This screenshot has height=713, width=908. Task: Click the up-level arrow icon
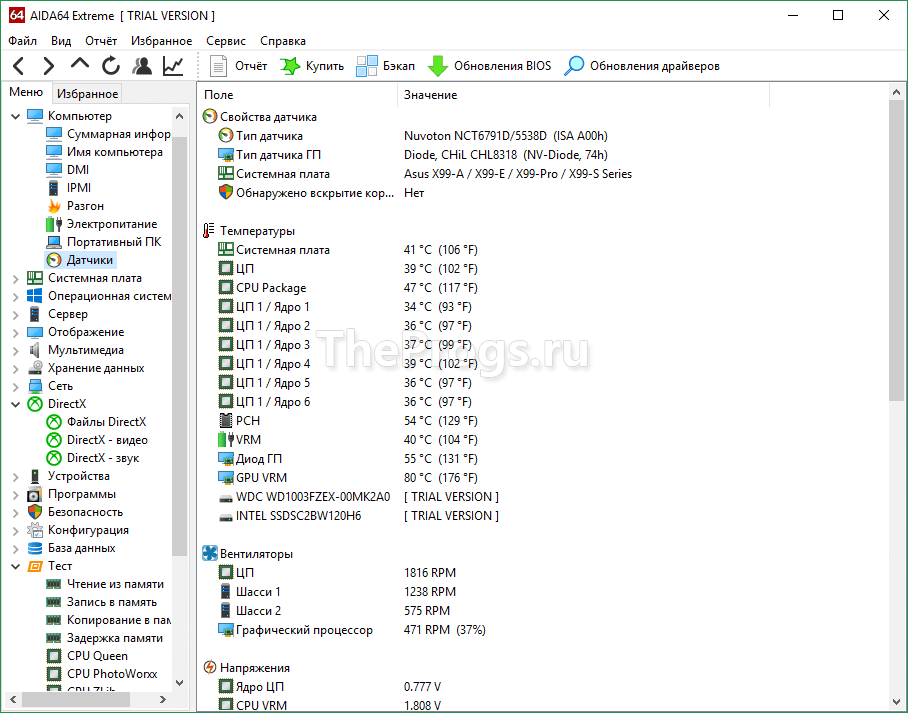click(x=79, y=64)
